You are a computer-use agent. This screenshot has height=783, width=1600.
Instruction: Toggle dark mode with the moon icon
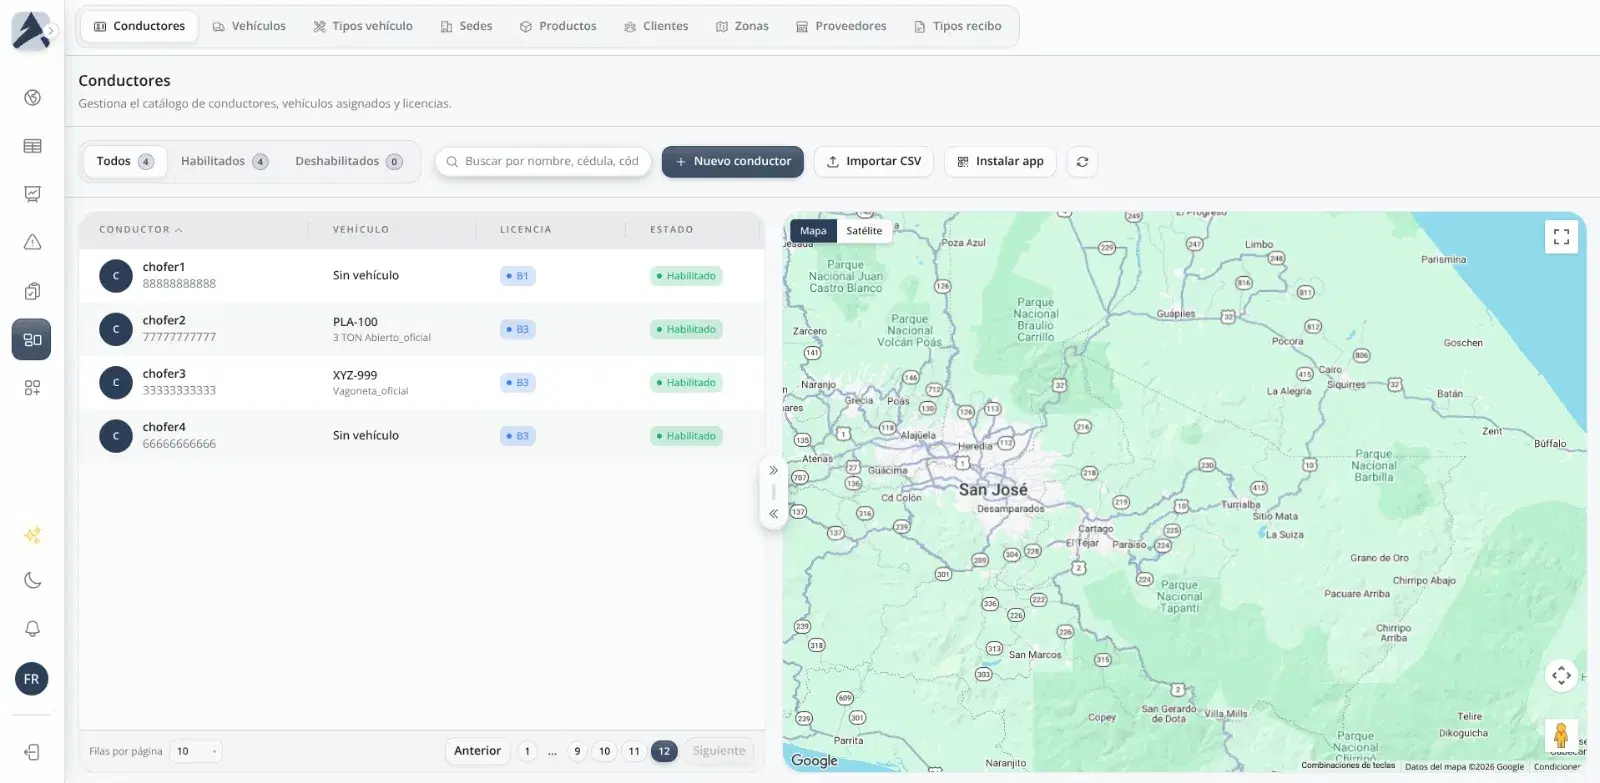[x=32, y=581]
